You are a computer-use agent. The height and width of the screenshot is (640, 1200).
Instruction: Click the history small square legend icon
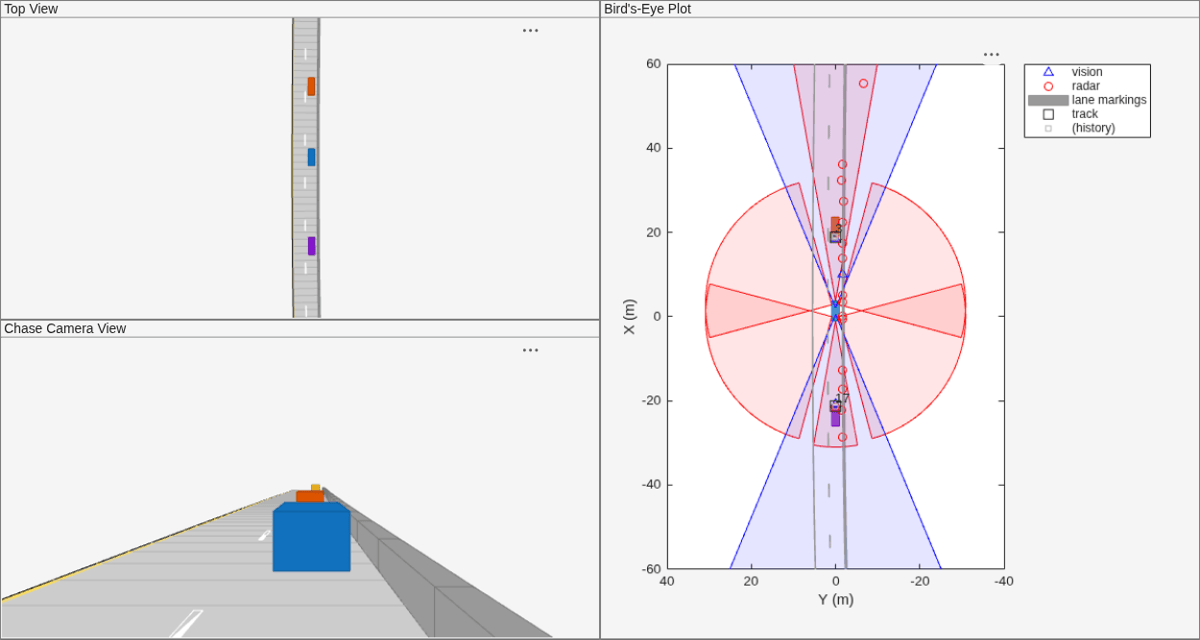point(1048,128)
